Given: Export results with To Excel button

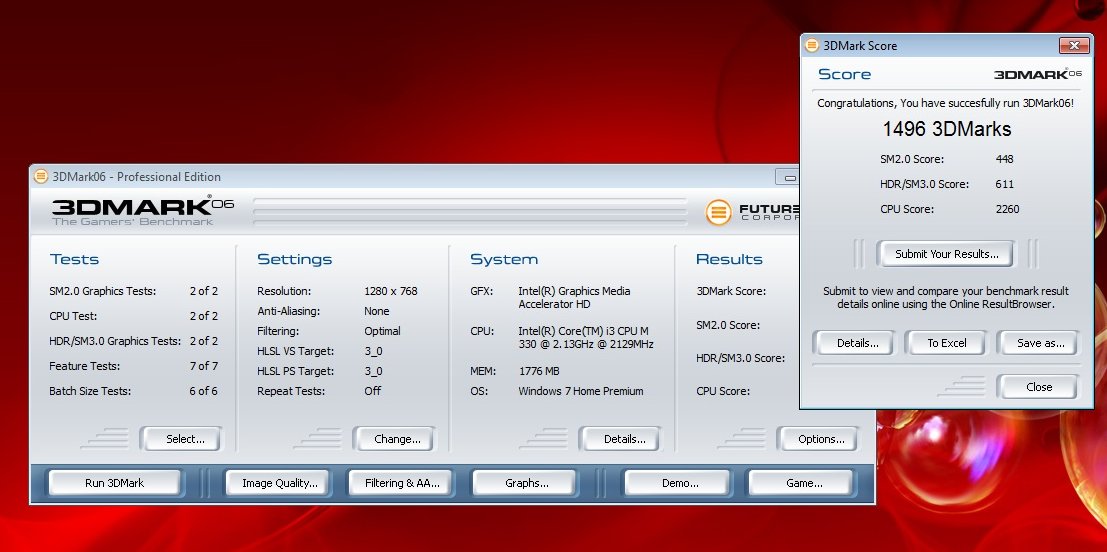Looking at the screenshot, I should coord(946,342).
